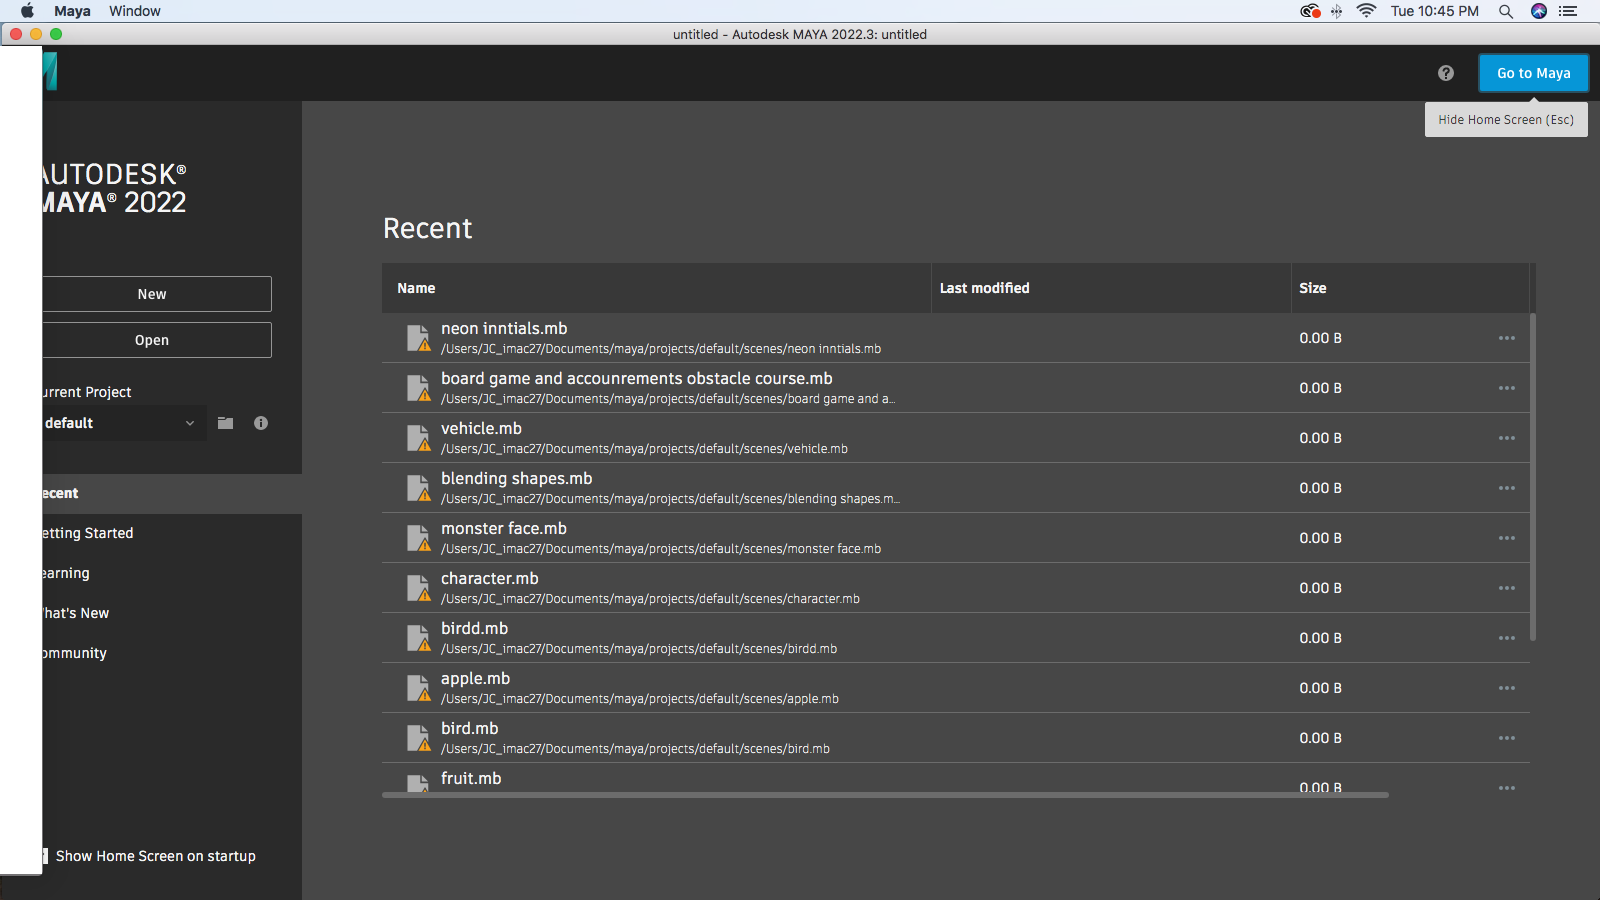Click file icon of board game scene
1600x900 pixels.
[418, 388]
